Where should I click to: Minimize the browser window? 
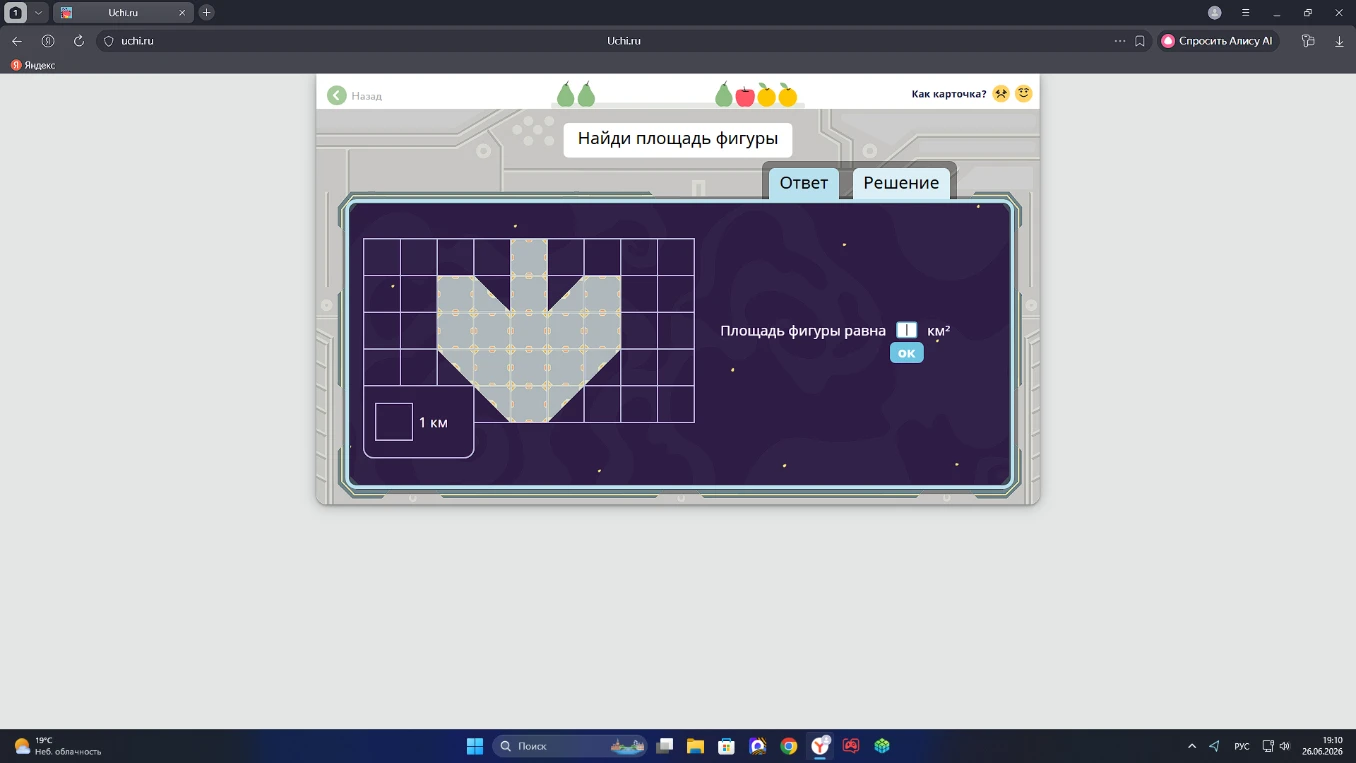coord(1277,13)
